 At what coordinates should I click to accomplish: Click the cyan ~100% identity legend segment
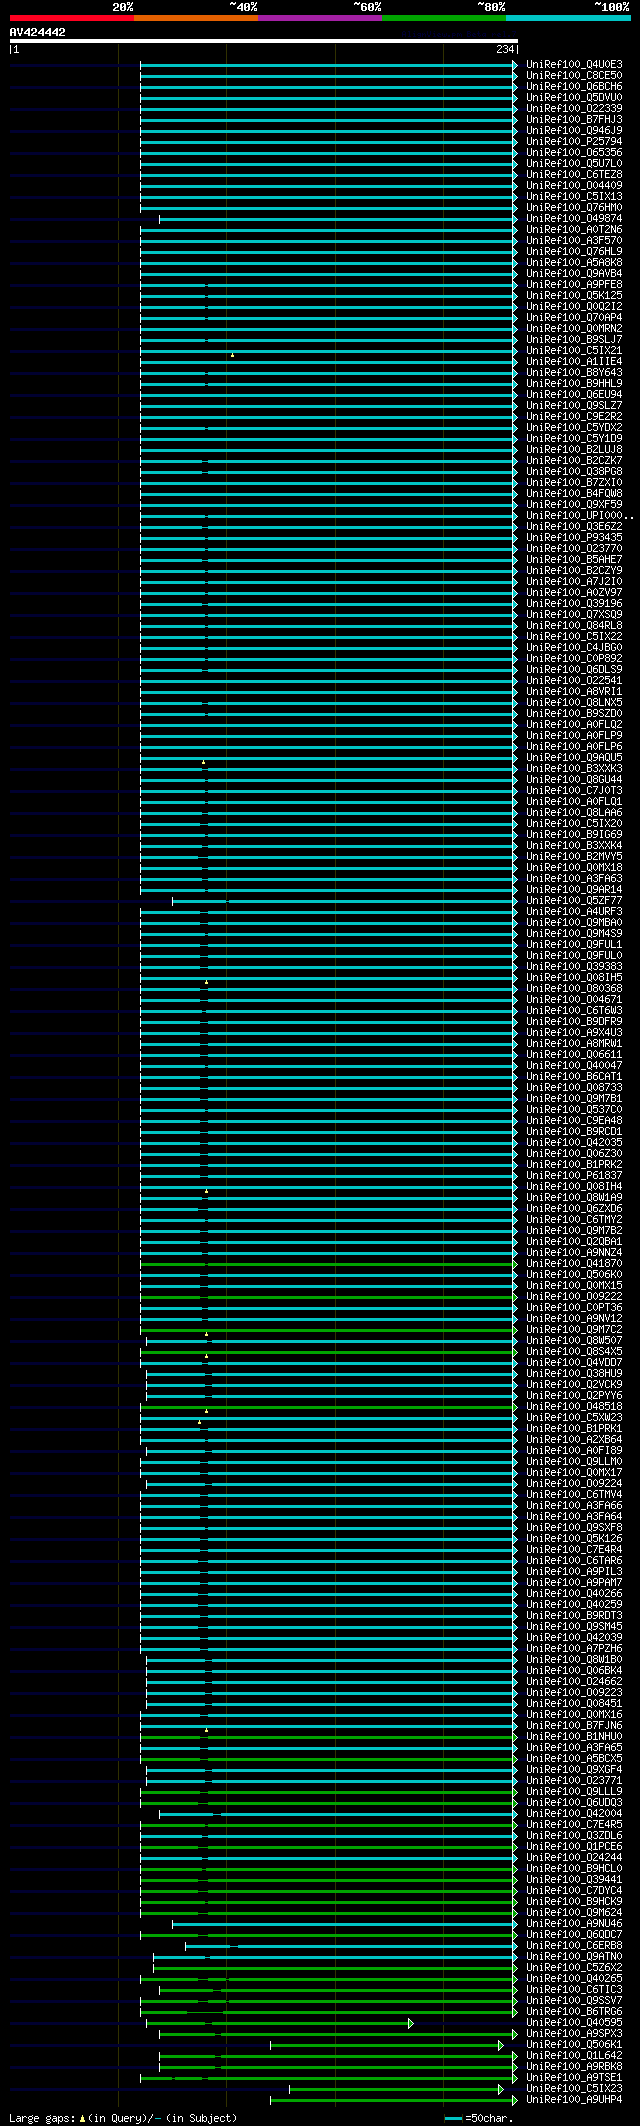[x=568, y=18]
